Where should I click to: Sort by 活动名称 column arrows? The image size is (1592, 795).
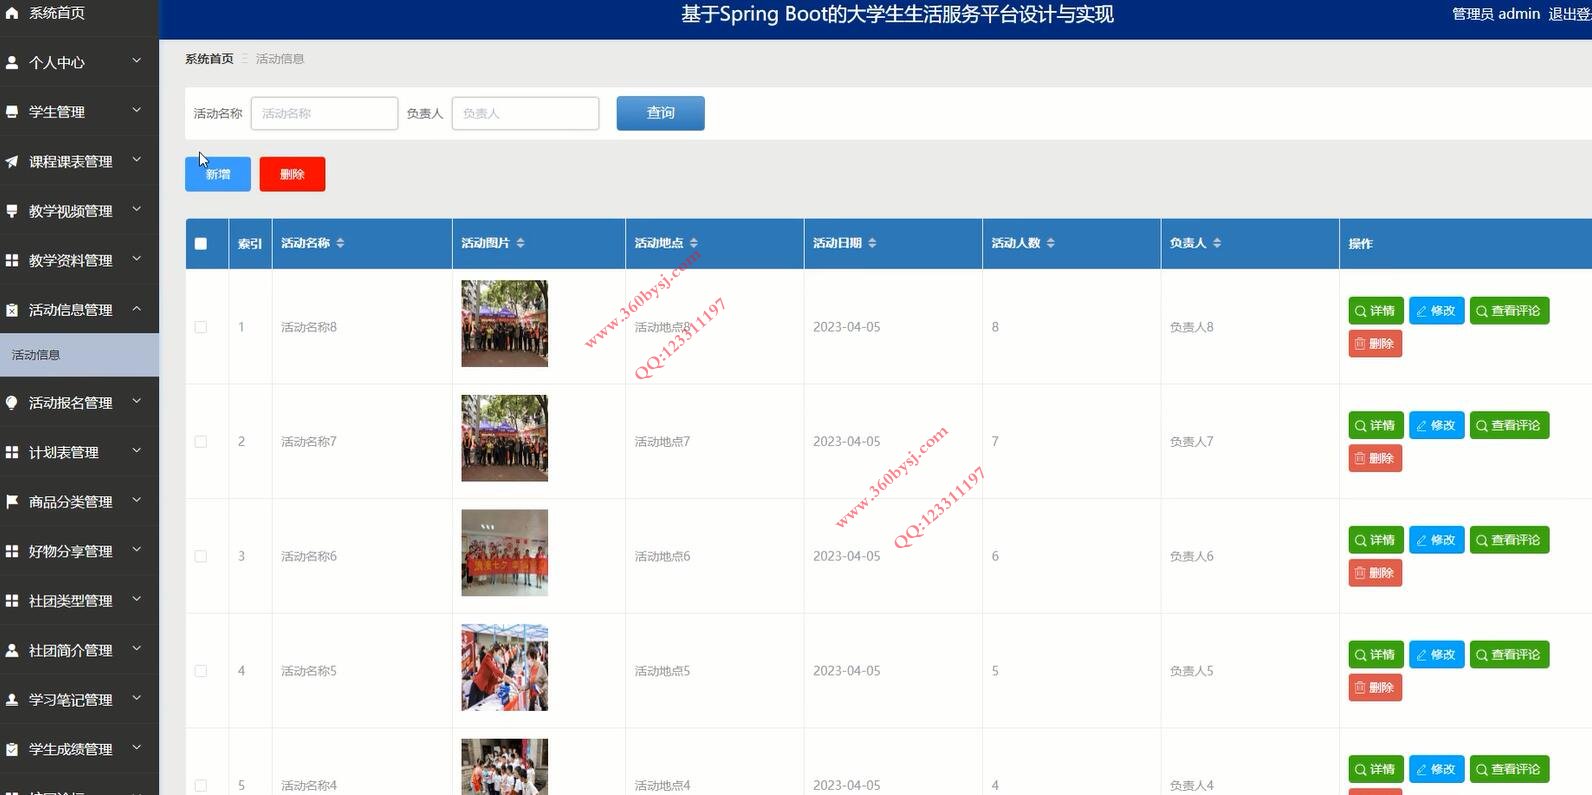click(340, 243)
